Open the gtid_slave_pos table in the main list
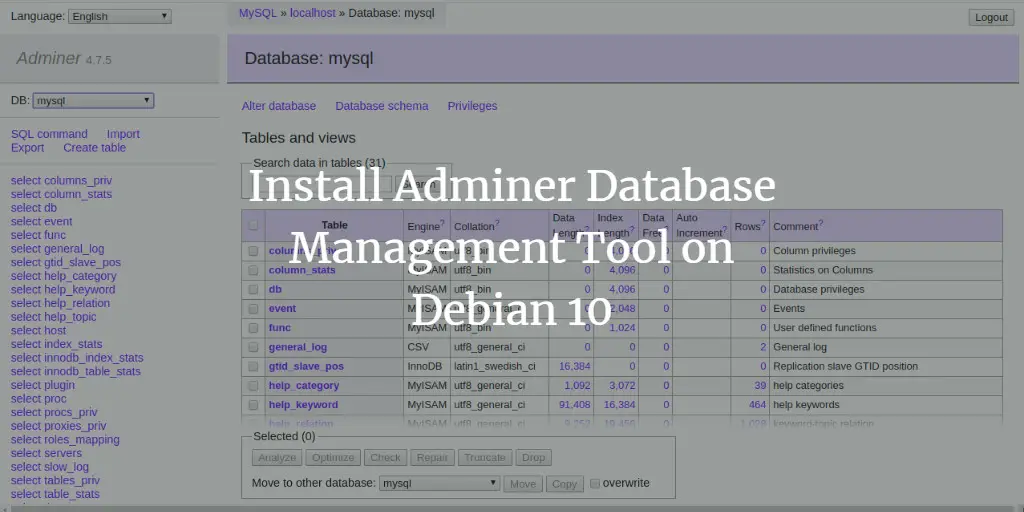This screenshot has height=512, width=1024. pos(306,366)
